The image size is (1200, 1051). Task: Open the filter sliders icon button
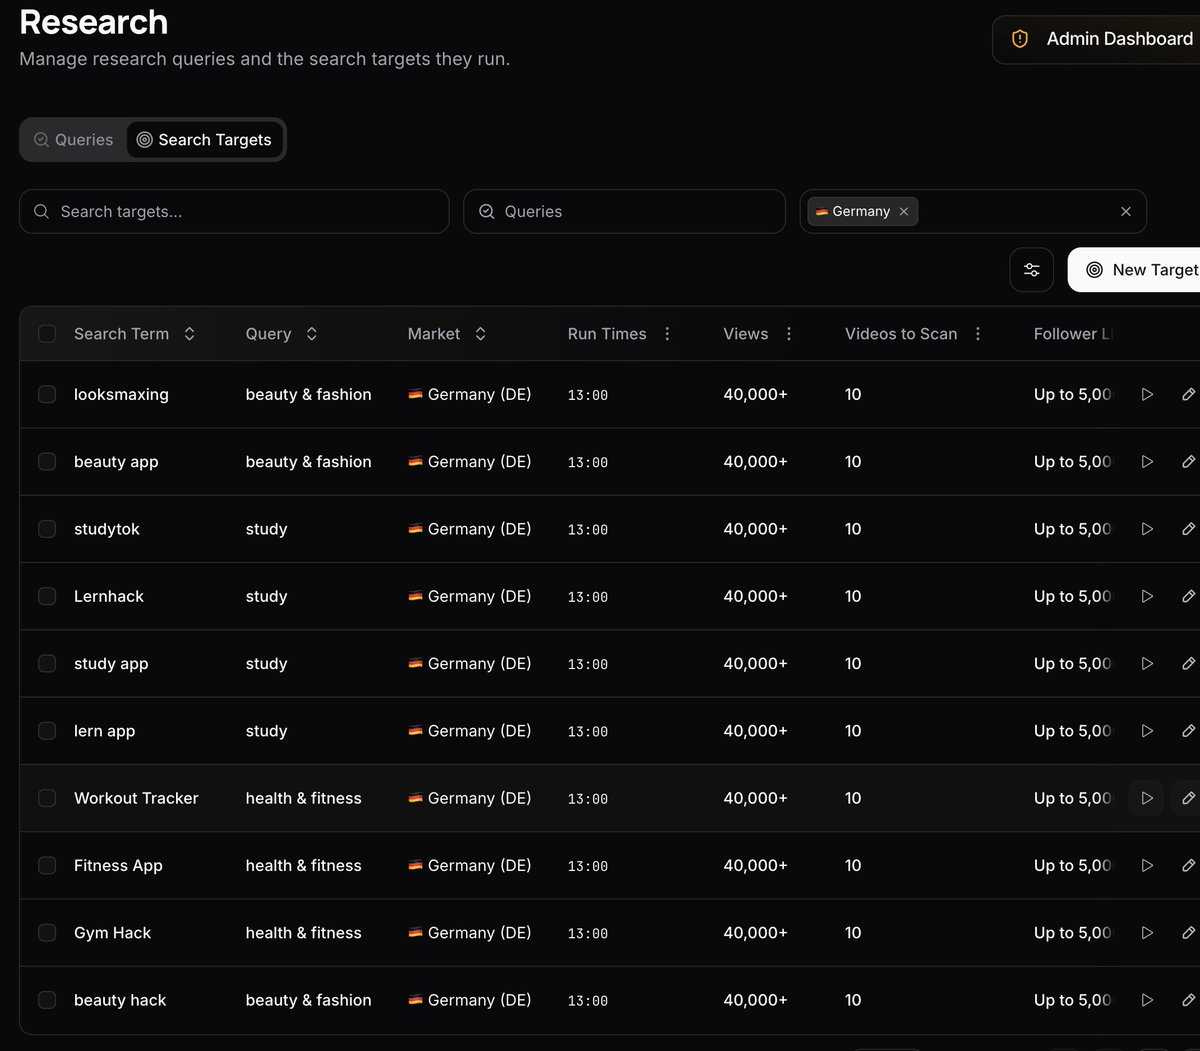click(x=1032, y=270)
